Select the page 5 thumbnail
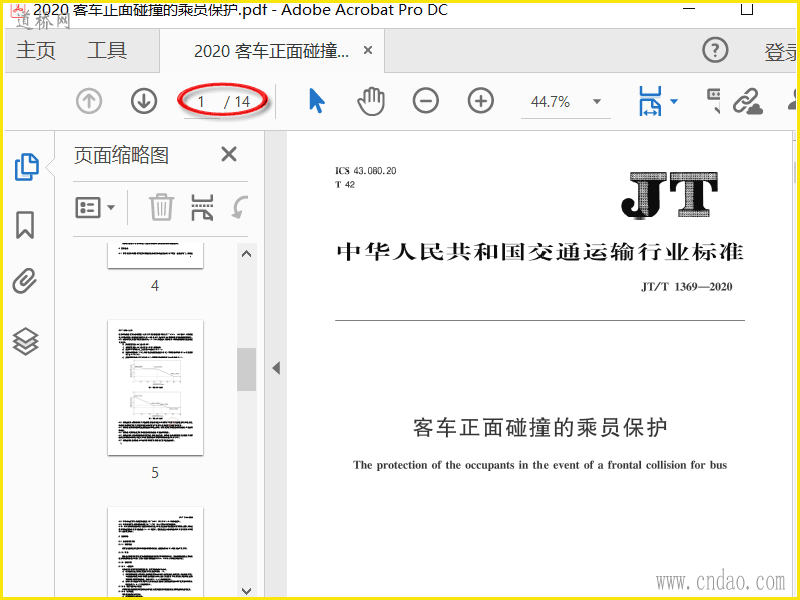The image size is (800, 600). coord(156,388)
